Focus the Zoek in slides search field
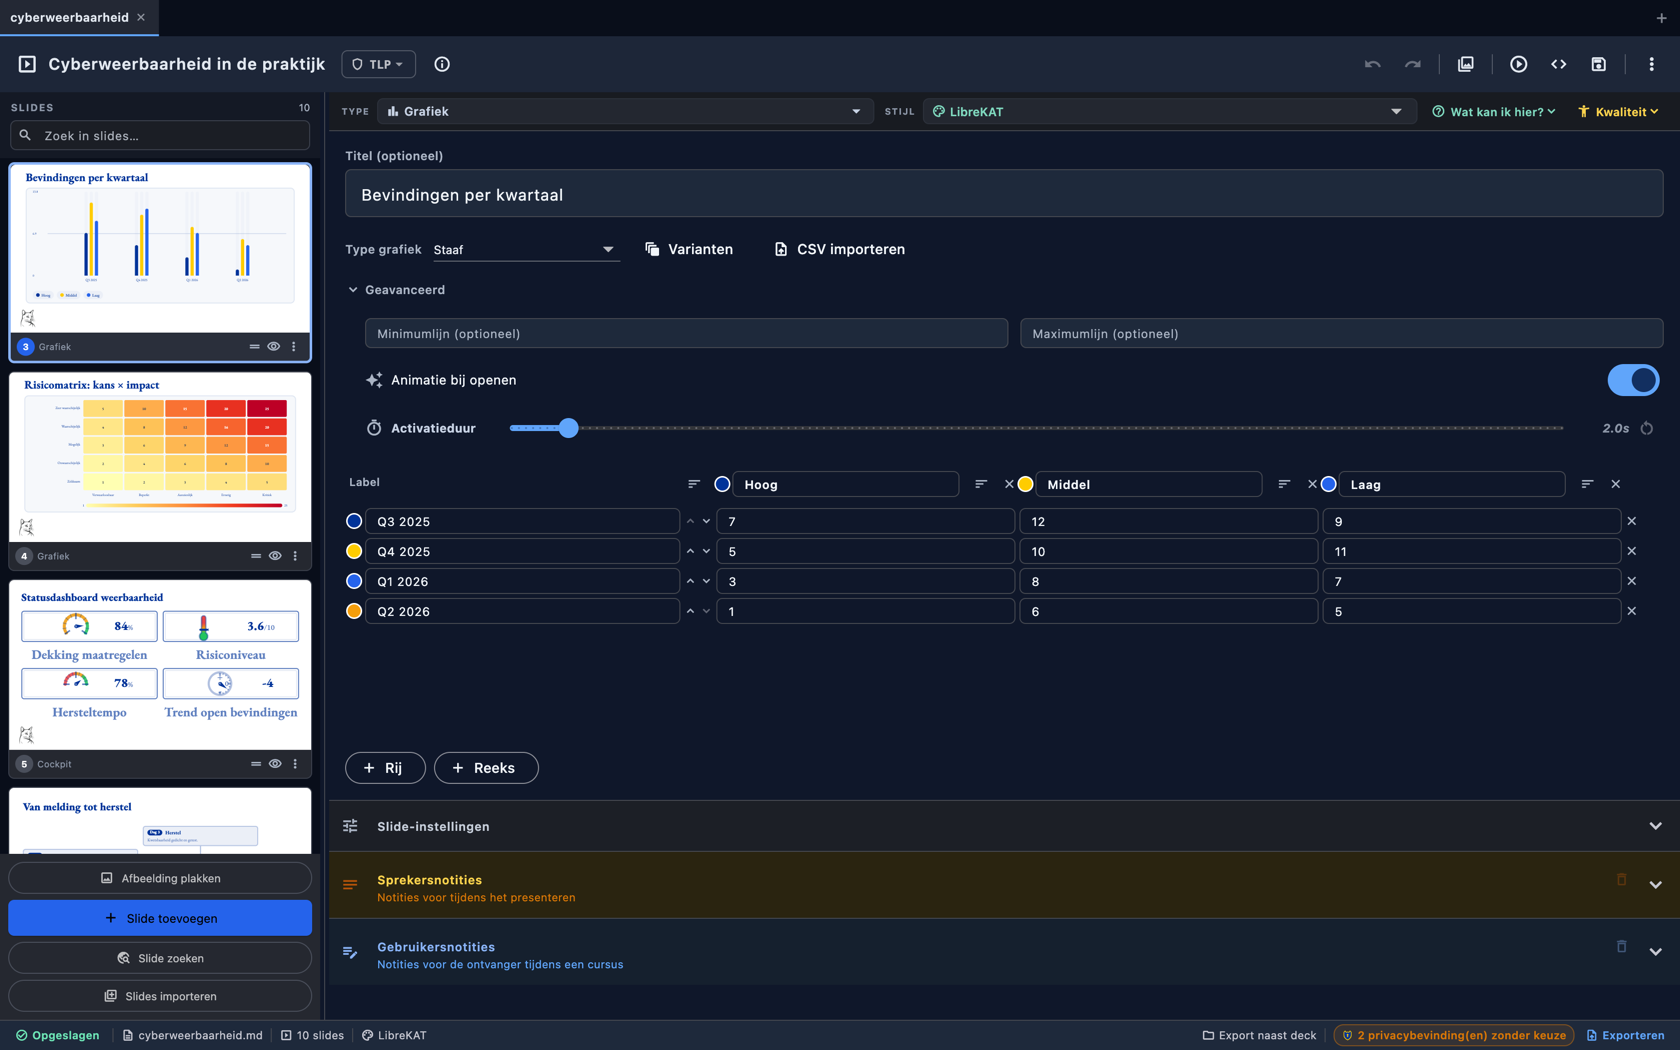This screenshot has width=1680, height=1050. point(160,135)
